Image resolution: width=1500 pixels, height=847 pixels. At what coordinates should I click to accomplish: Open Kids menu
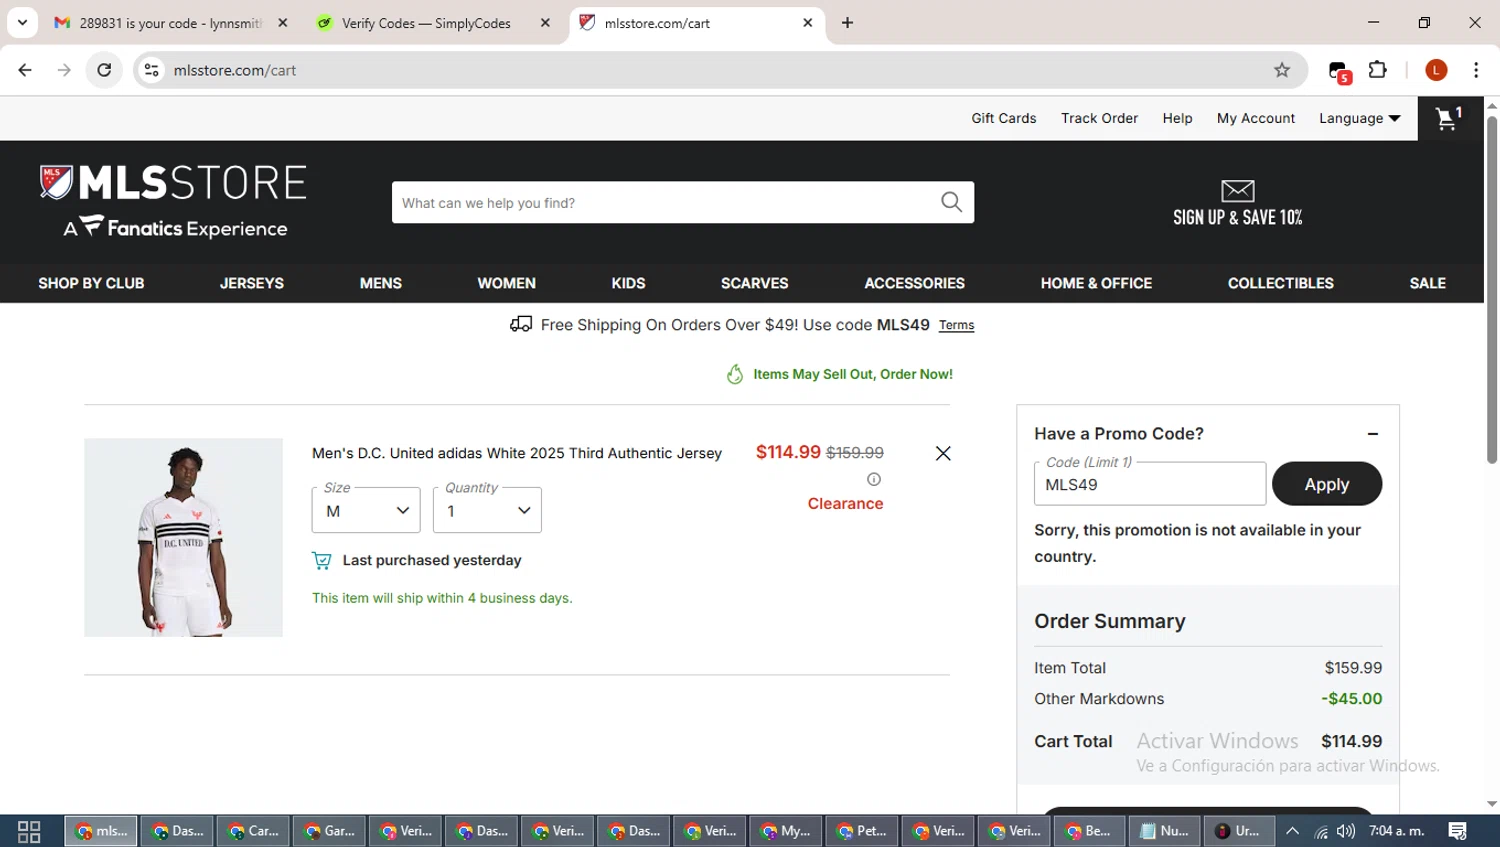coord(628,283)
